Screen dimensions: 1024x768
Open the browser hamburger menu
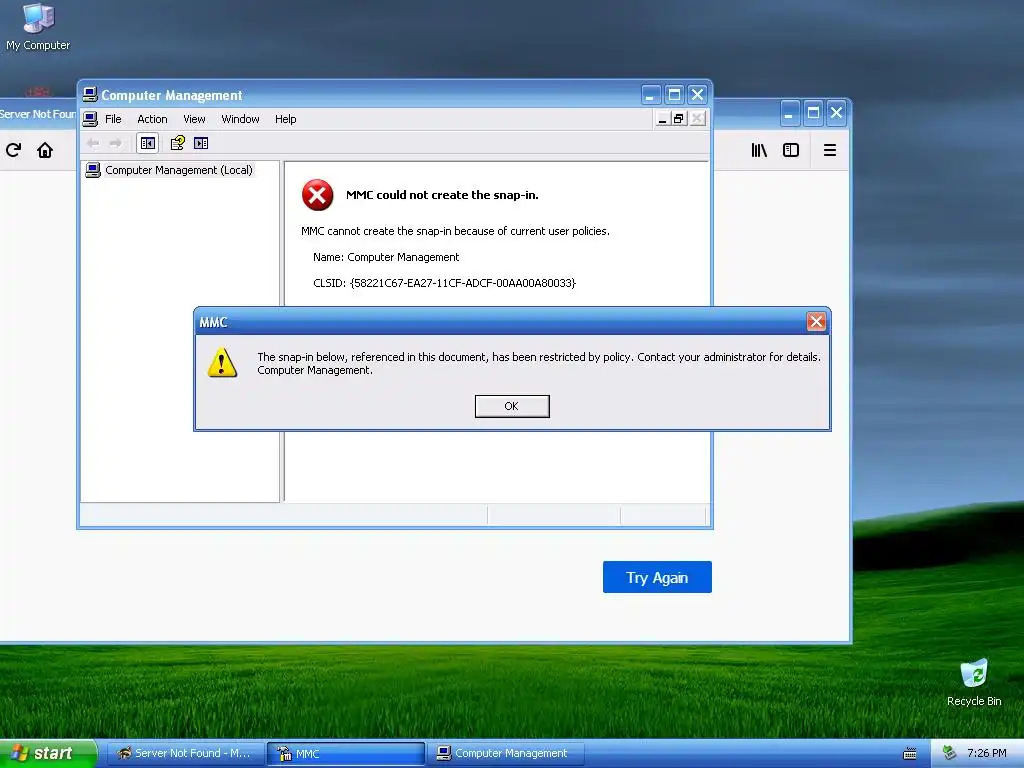tap(830, 150)
